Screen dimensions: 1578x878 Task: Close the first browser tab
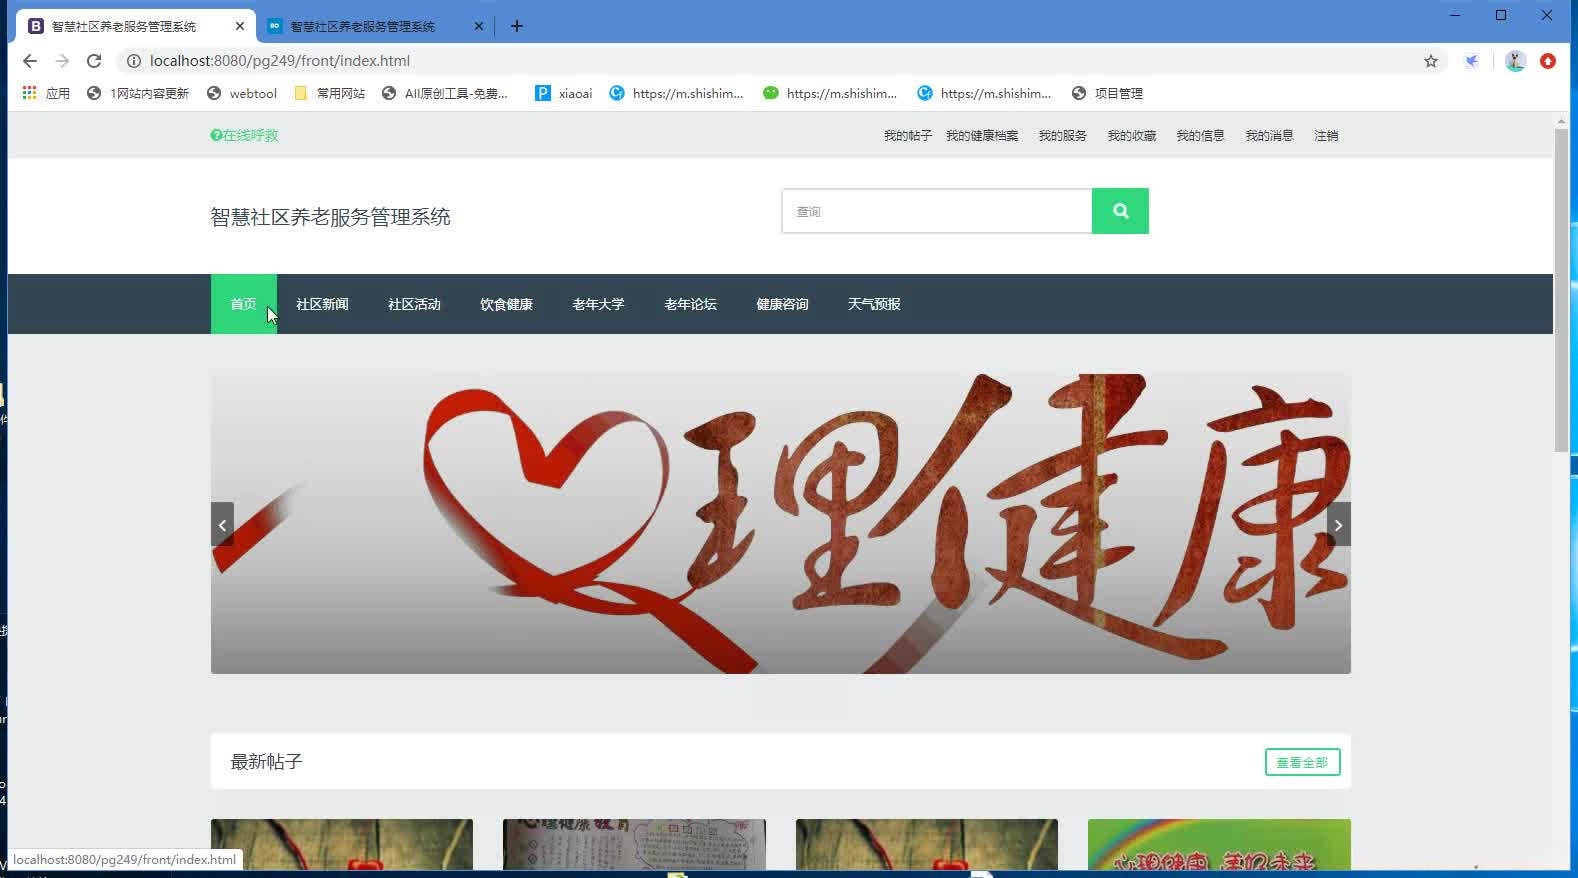pyautogui.click(x=240, y=26)
